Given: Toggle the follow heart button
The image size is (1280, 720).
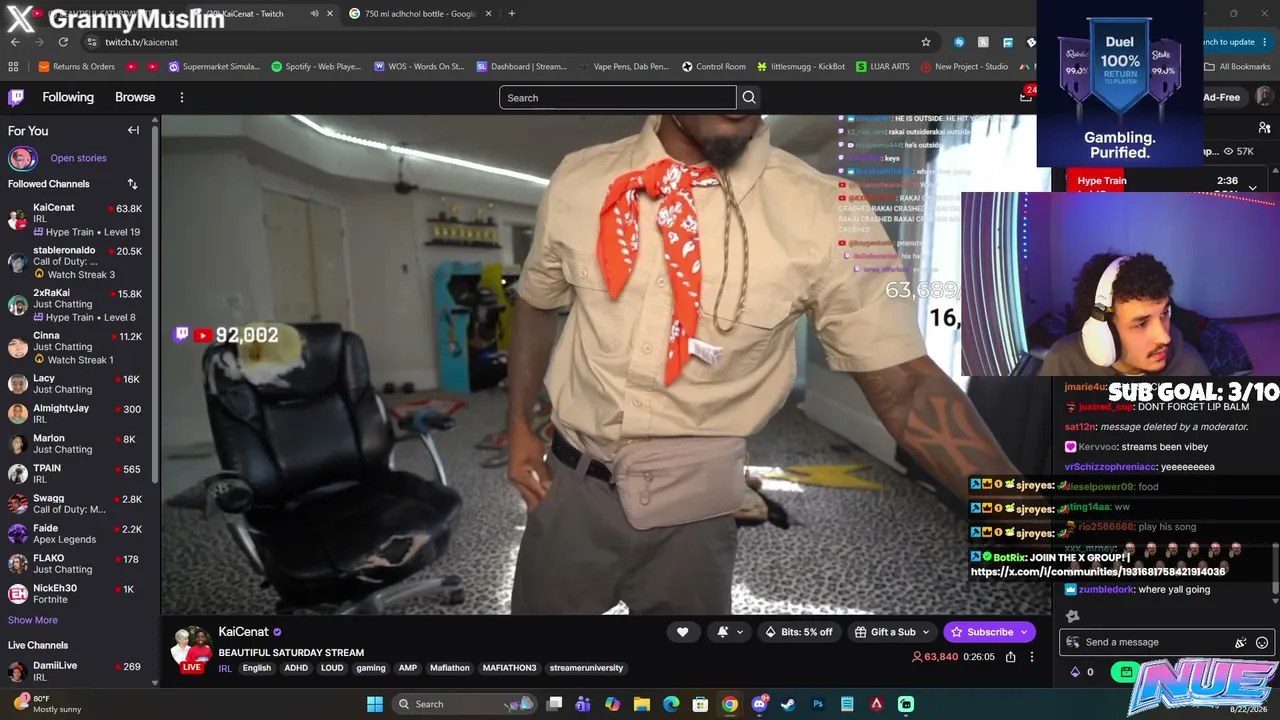Looking at the screenshot, I should point(682,632).
